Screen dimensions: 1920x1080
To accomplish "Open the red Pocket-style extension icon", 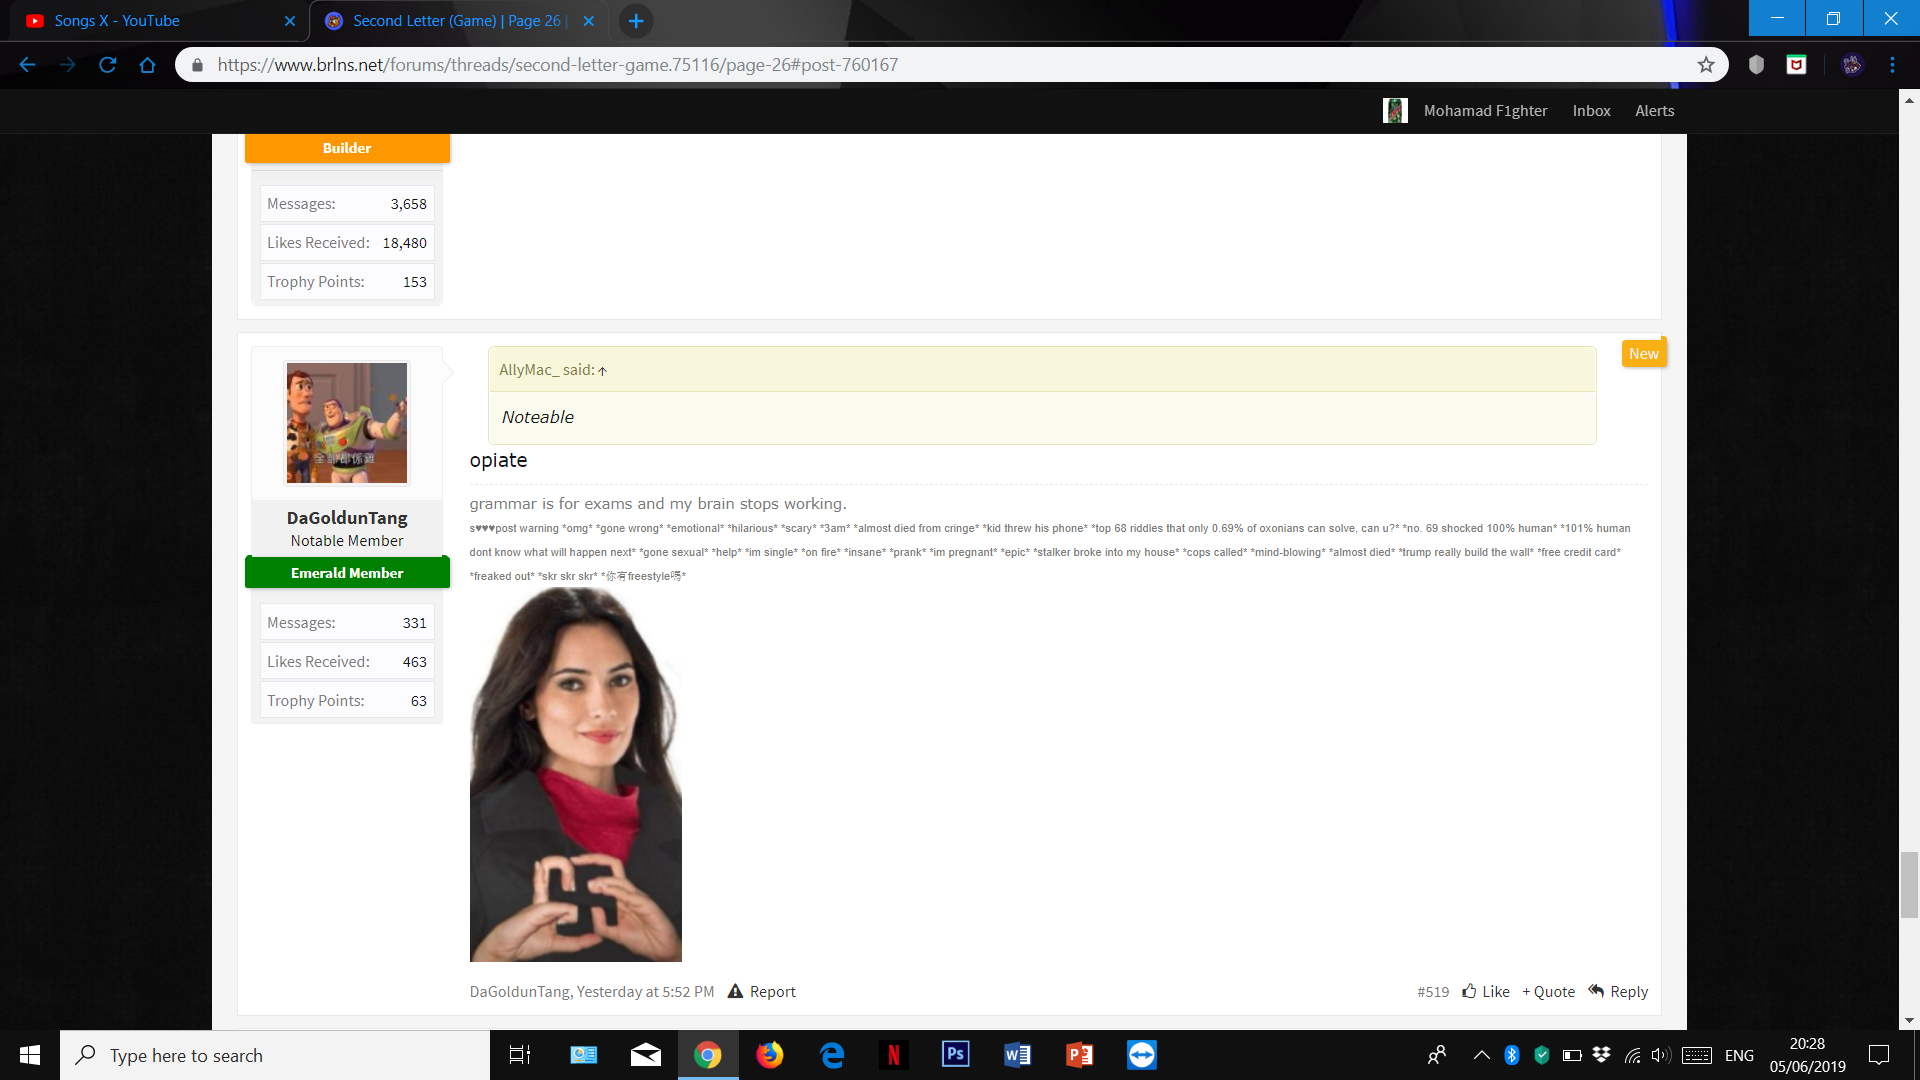I will pyautogui.click(x=1797, y=65).
